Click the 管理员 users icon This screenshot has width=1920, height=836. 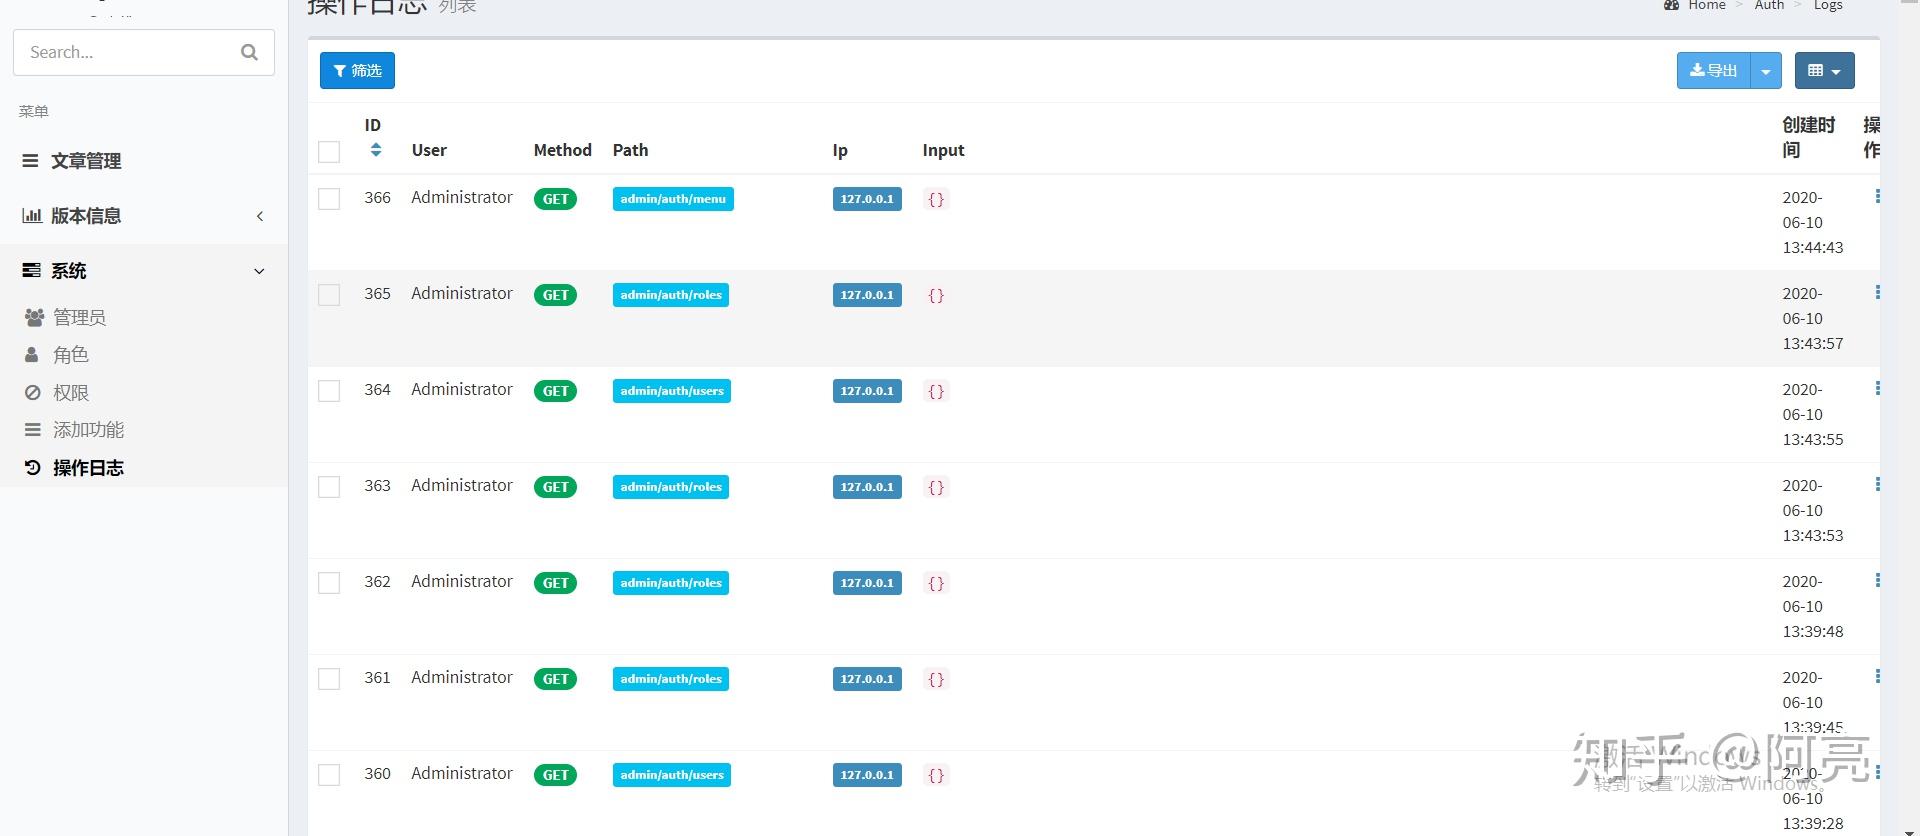[34, 317]
